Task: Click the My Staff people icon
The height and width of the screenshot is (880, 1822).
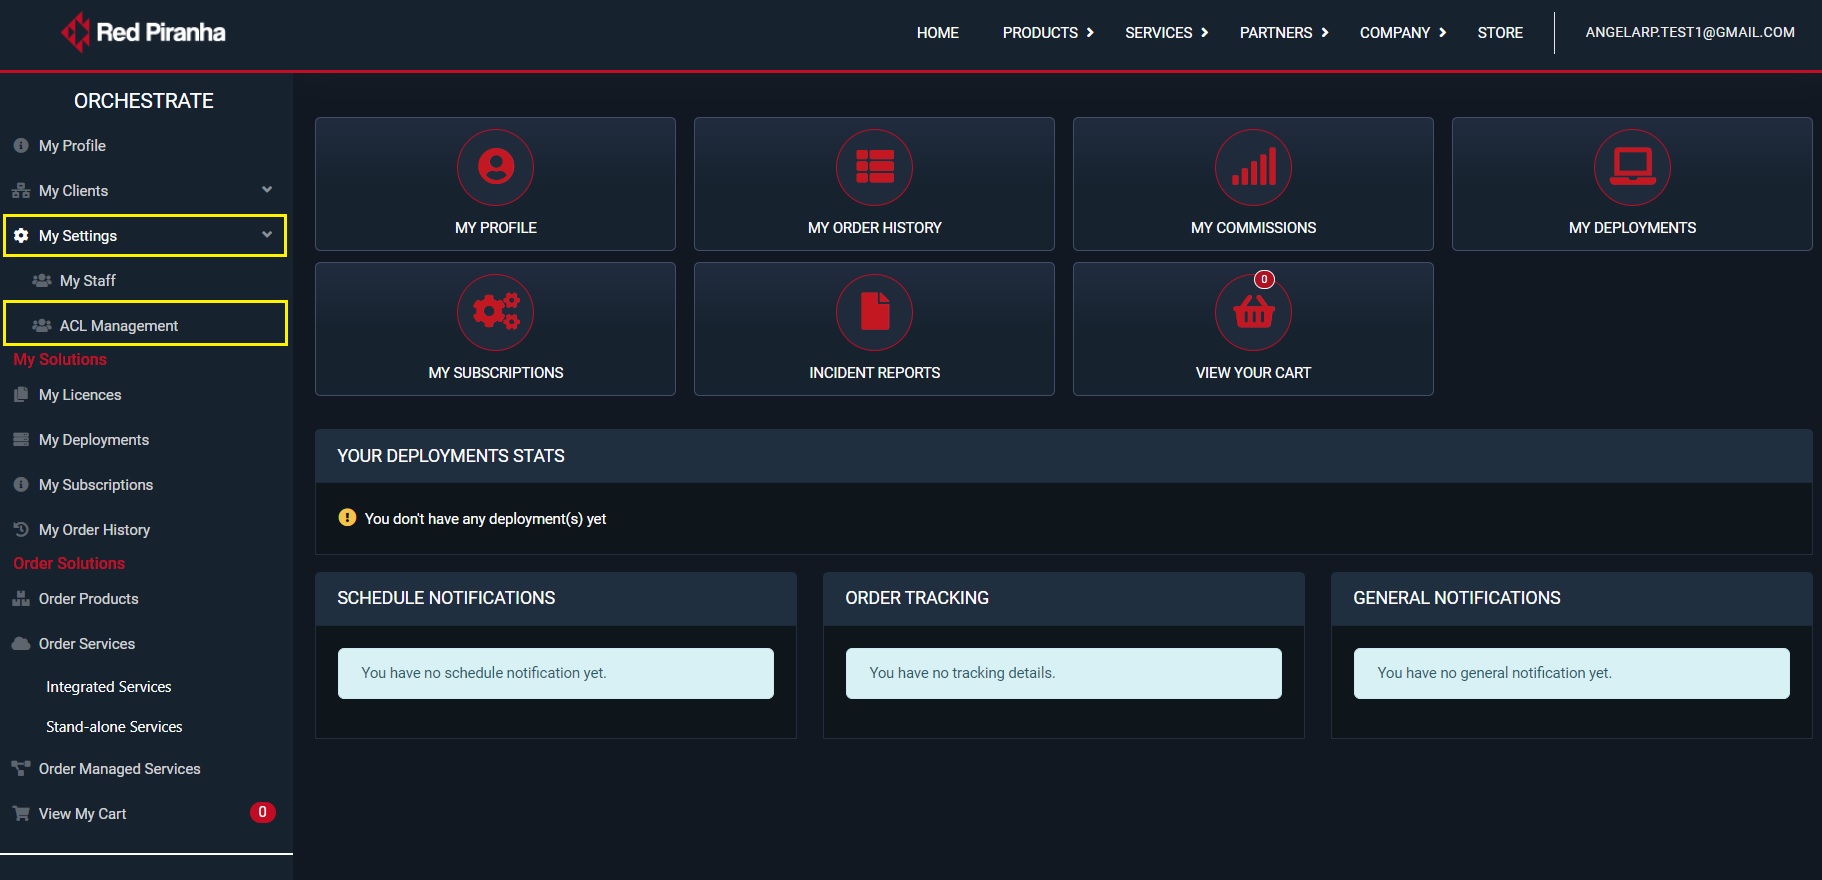Action: coord(42,281)
